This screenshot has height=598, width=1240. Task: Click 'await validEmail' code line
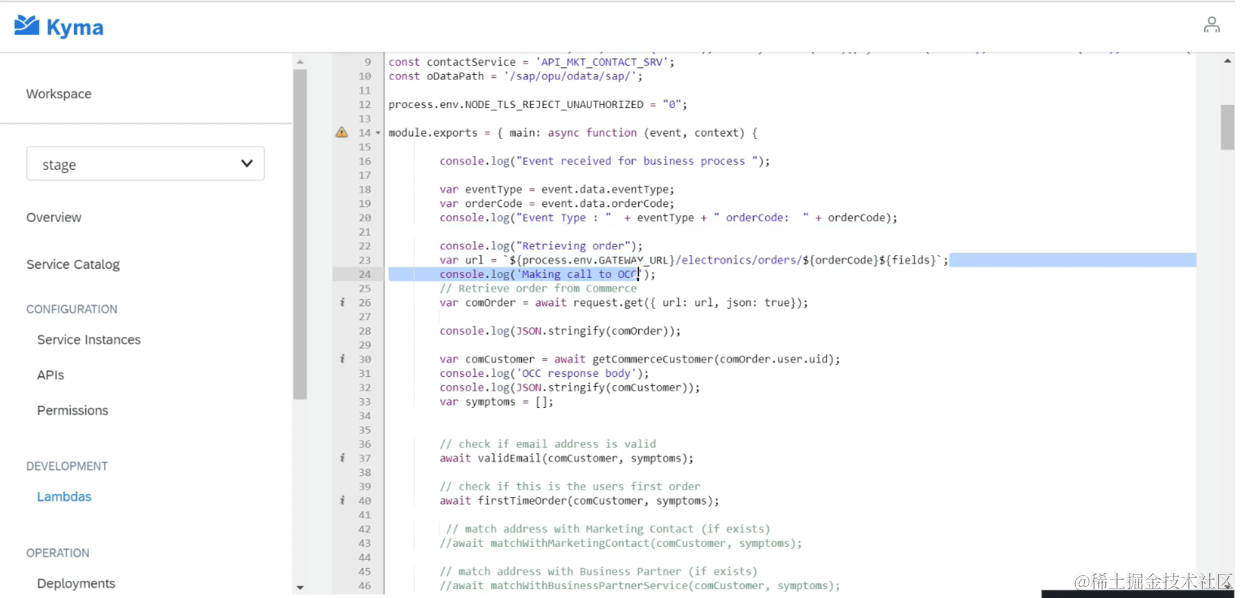(566, 458)
